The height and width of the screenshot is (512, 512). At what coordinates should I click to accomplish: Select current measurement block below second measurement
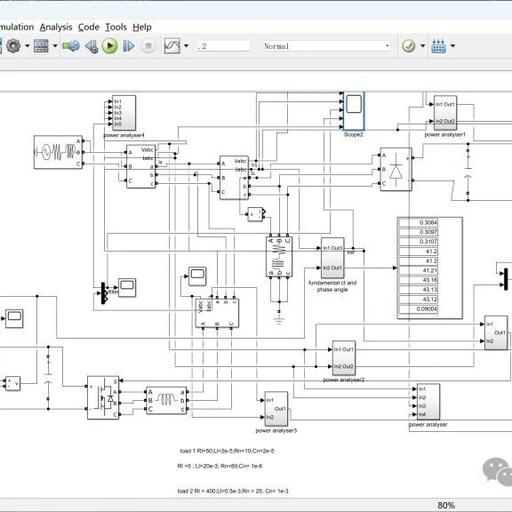click(256, 214)
